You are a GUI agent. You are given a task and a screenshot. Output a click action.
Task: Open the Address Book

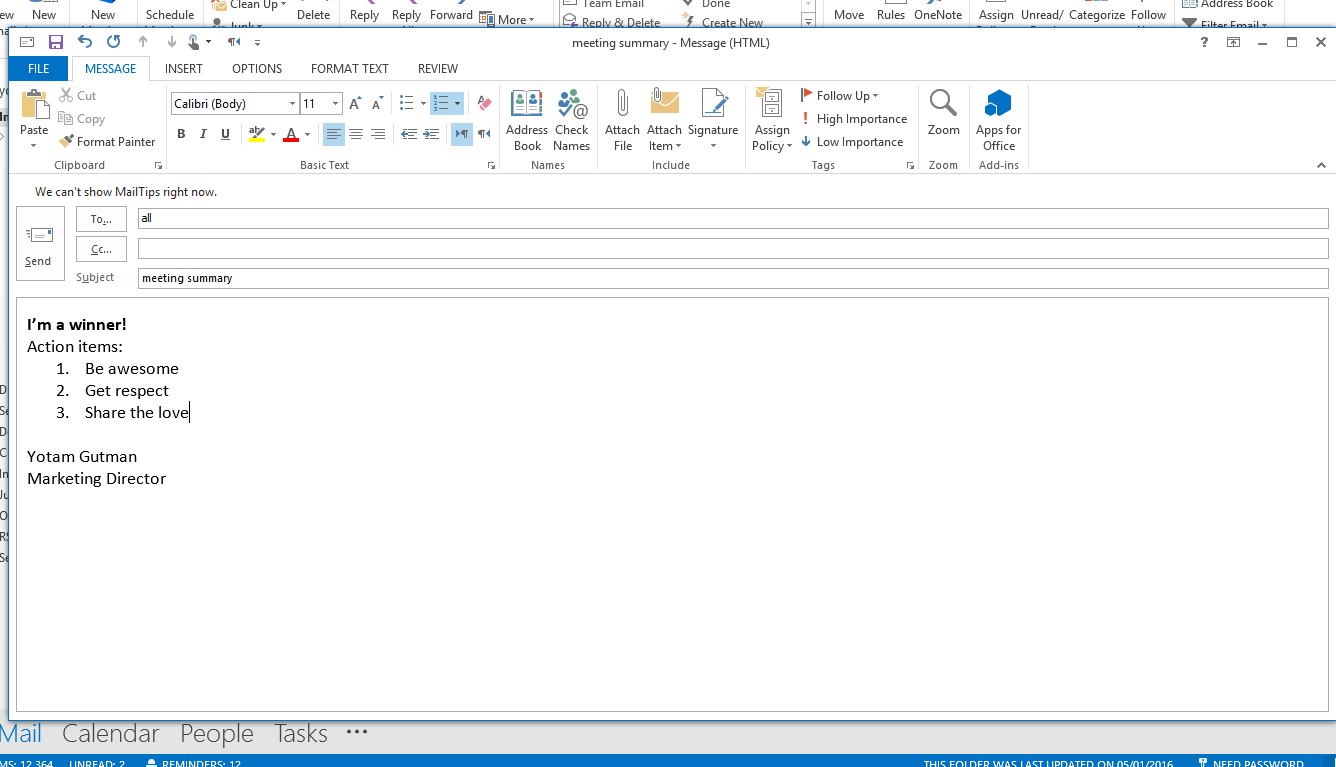(x=527, y=104)
